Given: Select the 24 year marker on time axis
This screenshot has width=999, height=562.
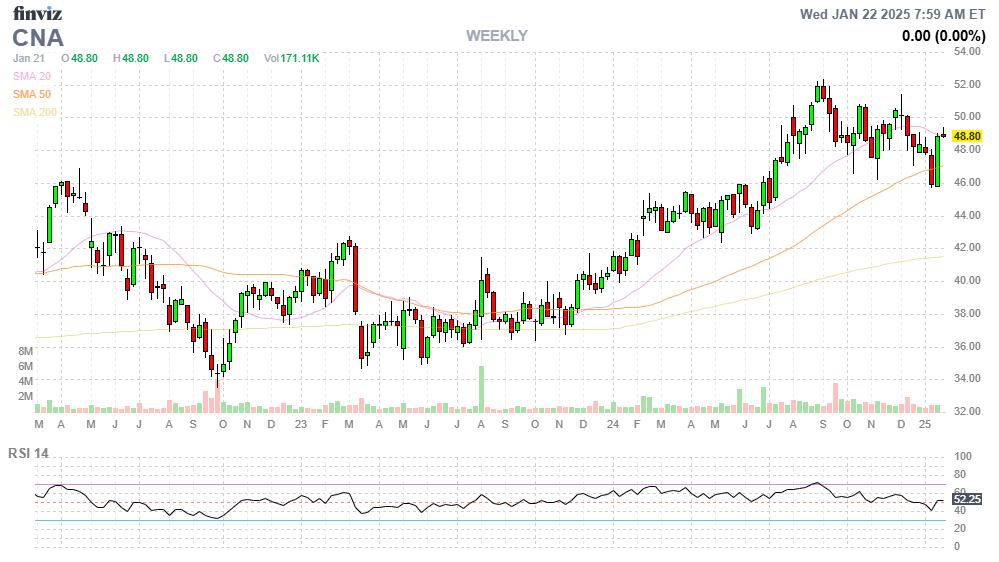Looking at the screenshot, I should pyautogui.click(x=610, y=425).
